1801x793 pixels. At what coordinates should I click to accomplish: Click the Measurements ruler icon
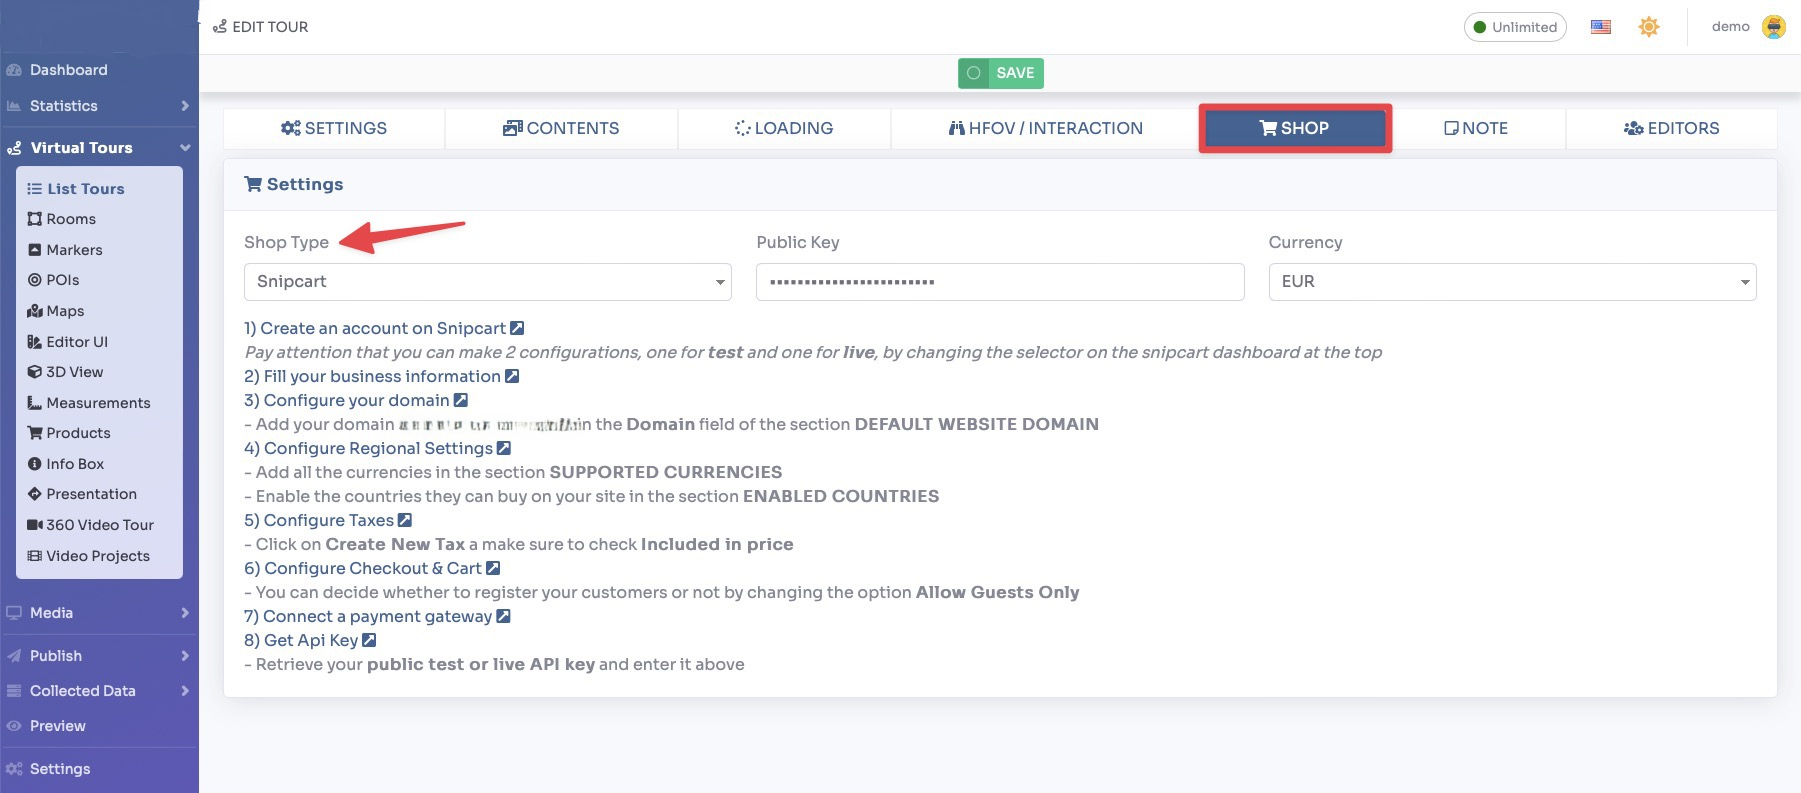tap(35, 403)
